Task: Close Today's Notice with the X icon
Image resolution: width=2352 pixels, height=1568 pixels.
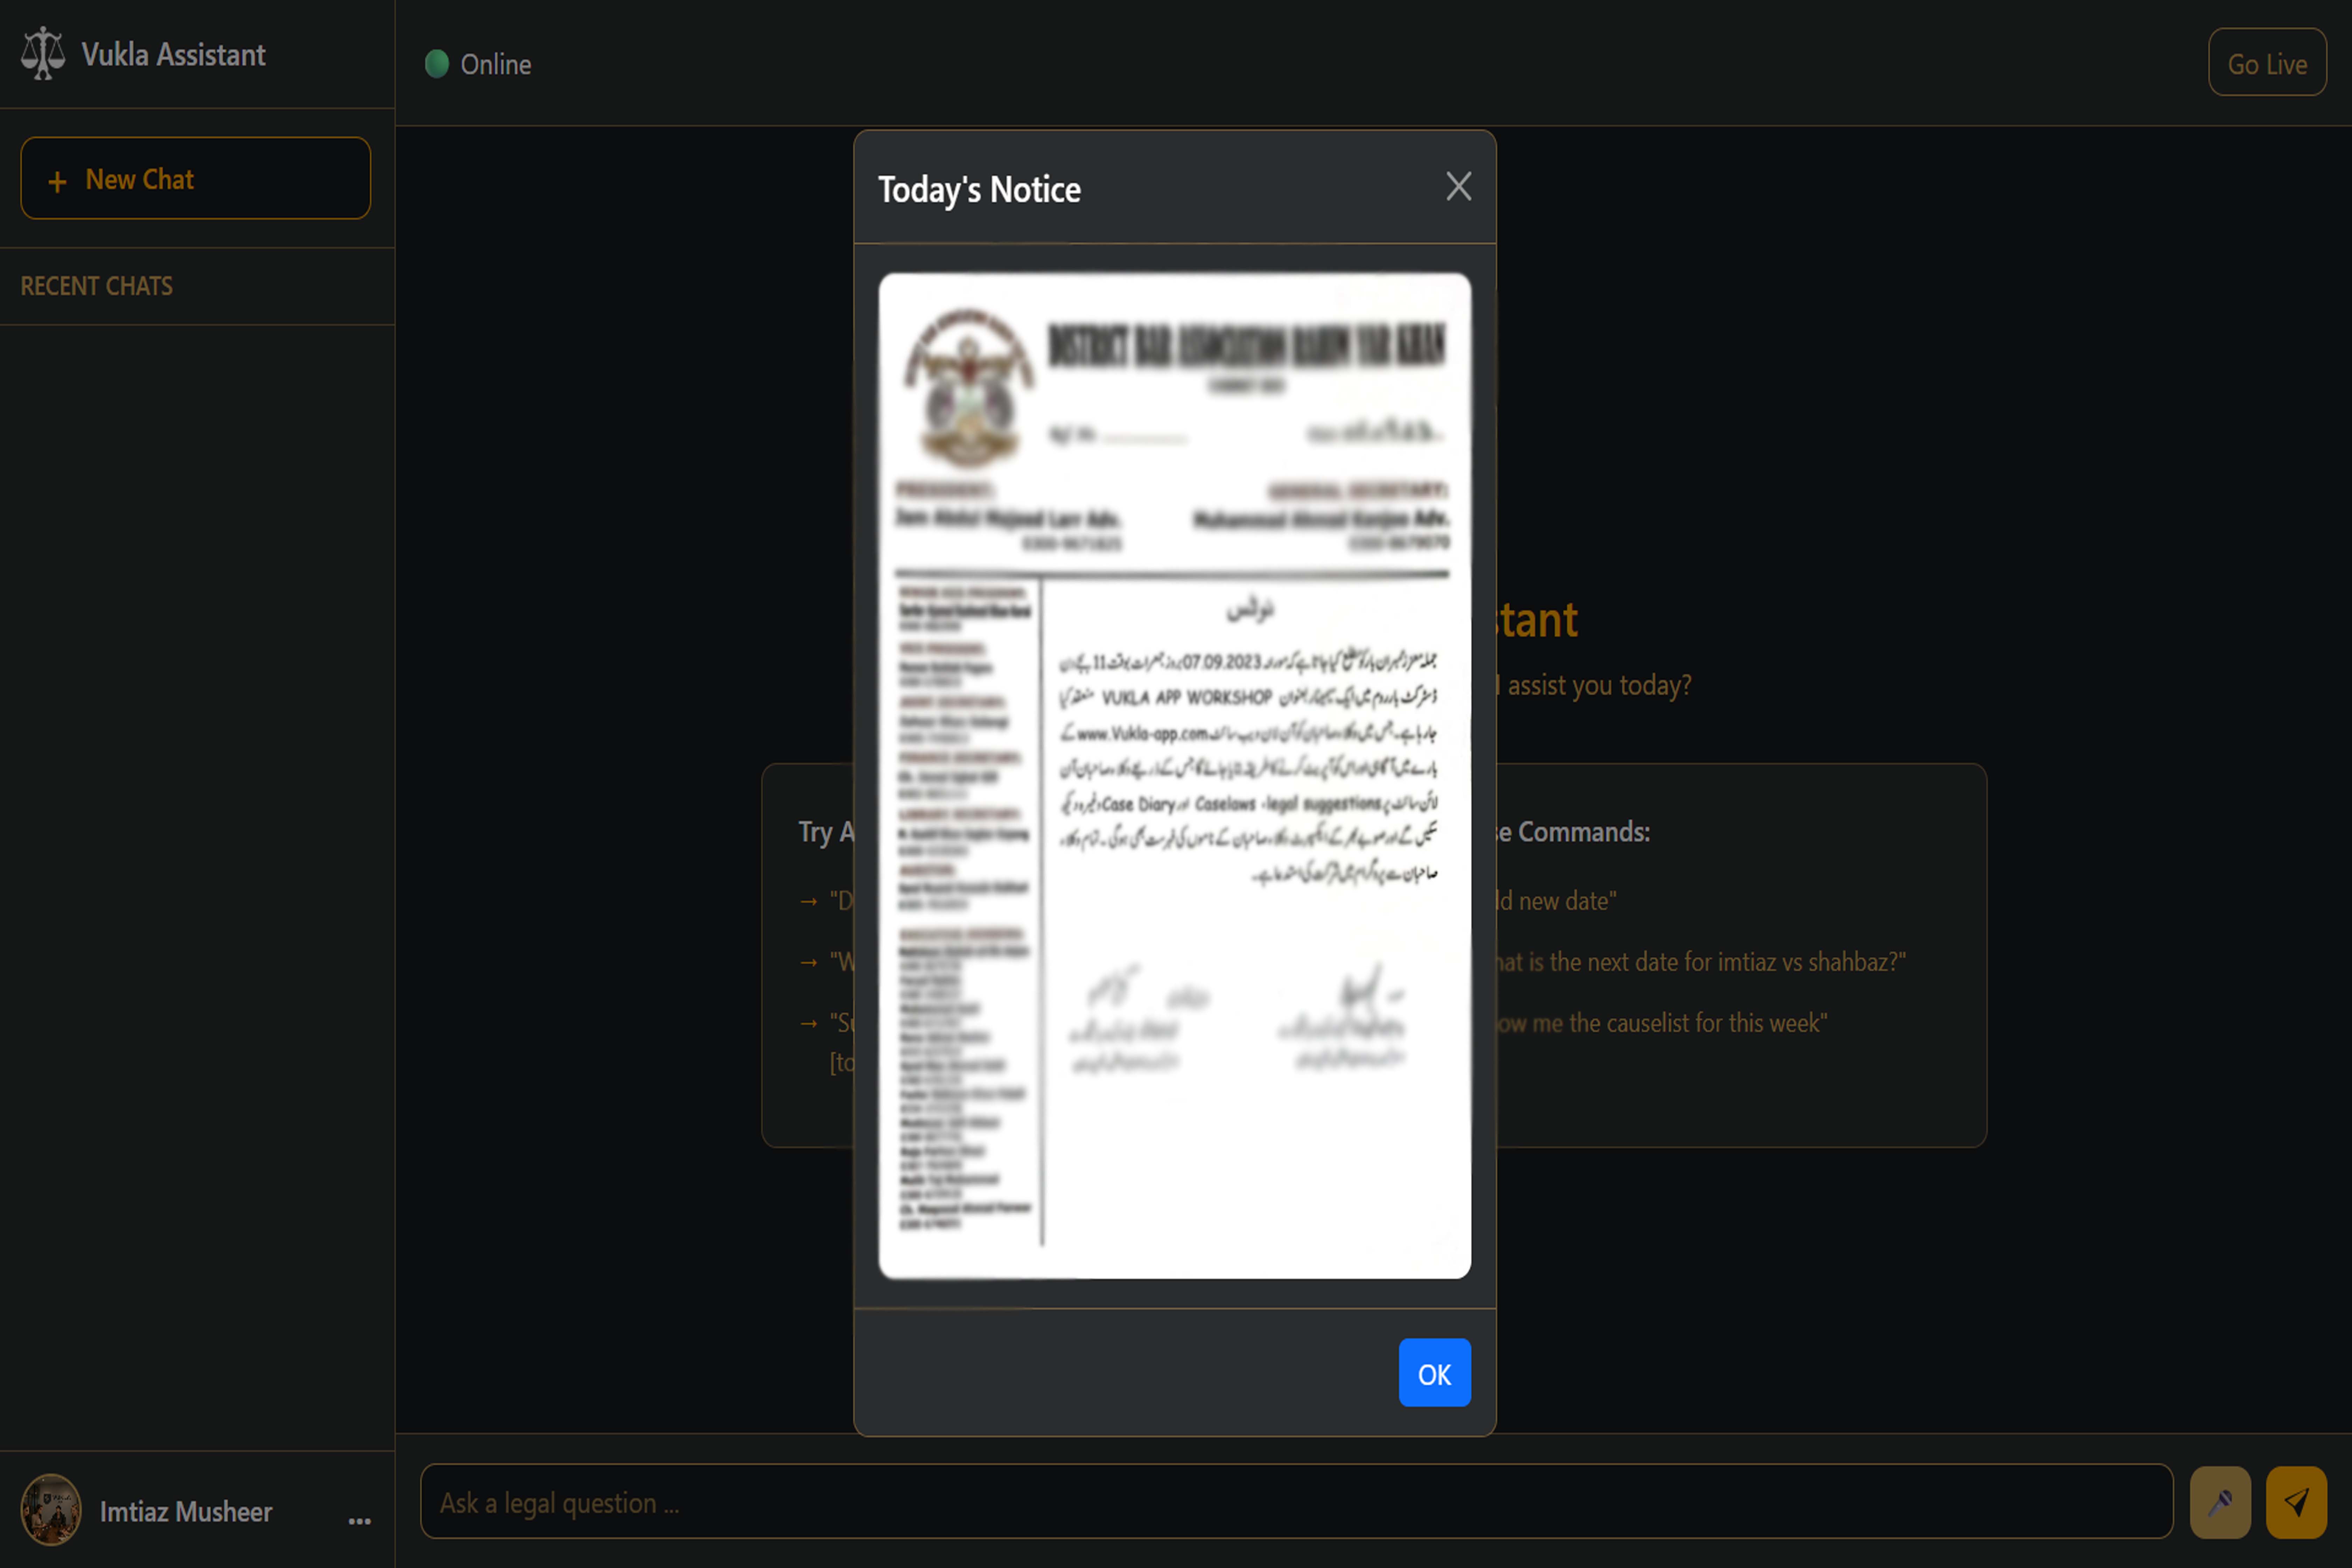Action: (x=1458, y=187)
